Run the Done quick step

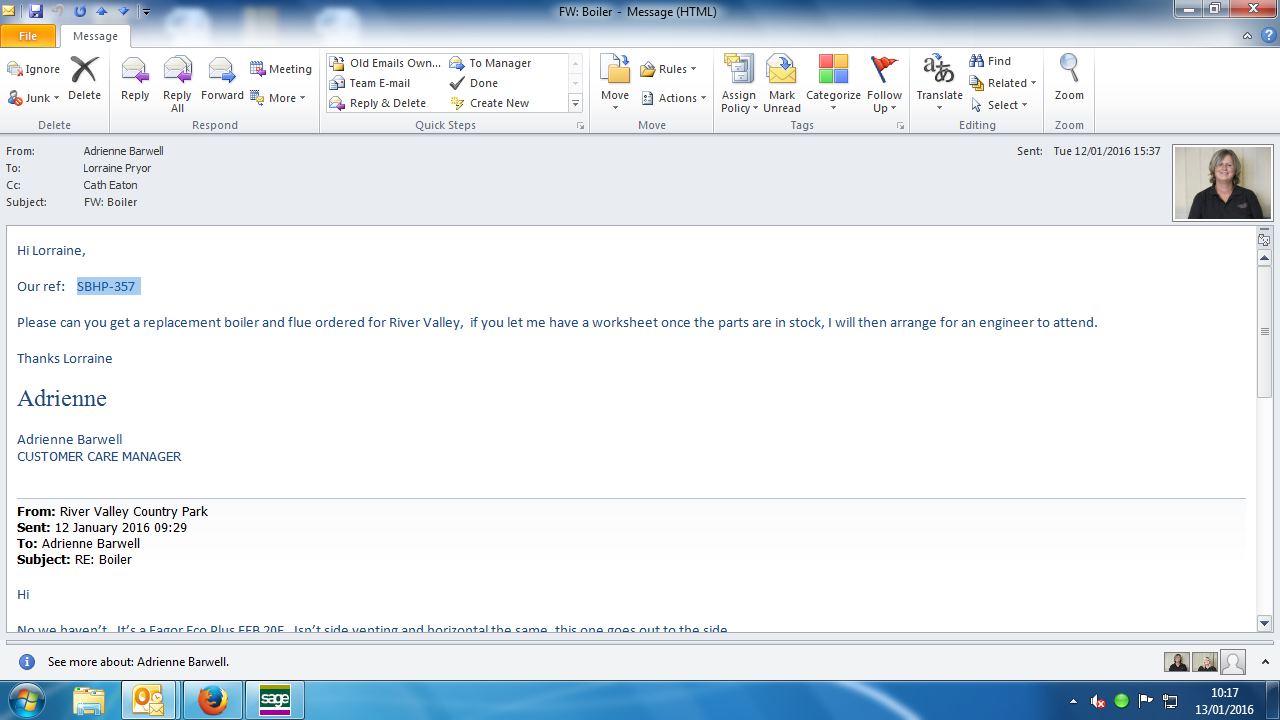474,83
